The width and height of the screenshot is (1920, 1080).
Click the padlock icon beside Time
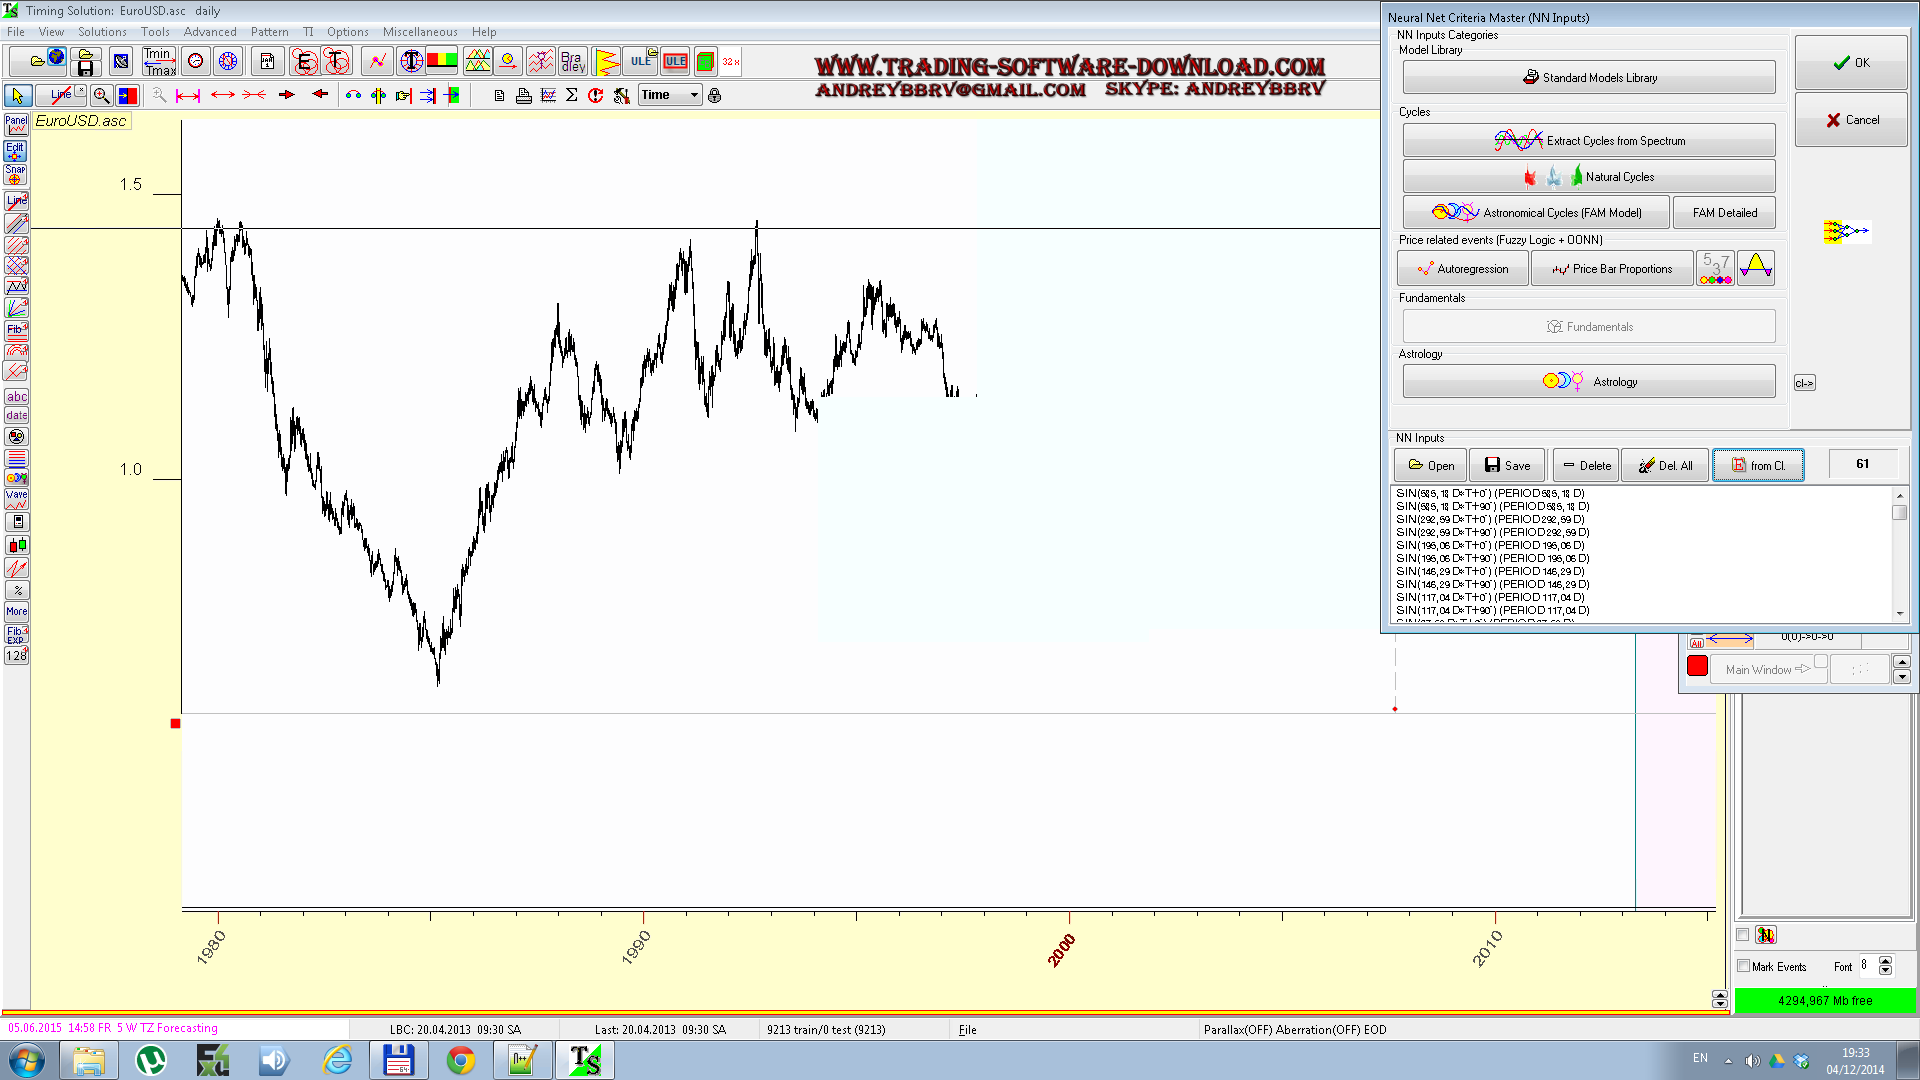[x=714, y=96]
